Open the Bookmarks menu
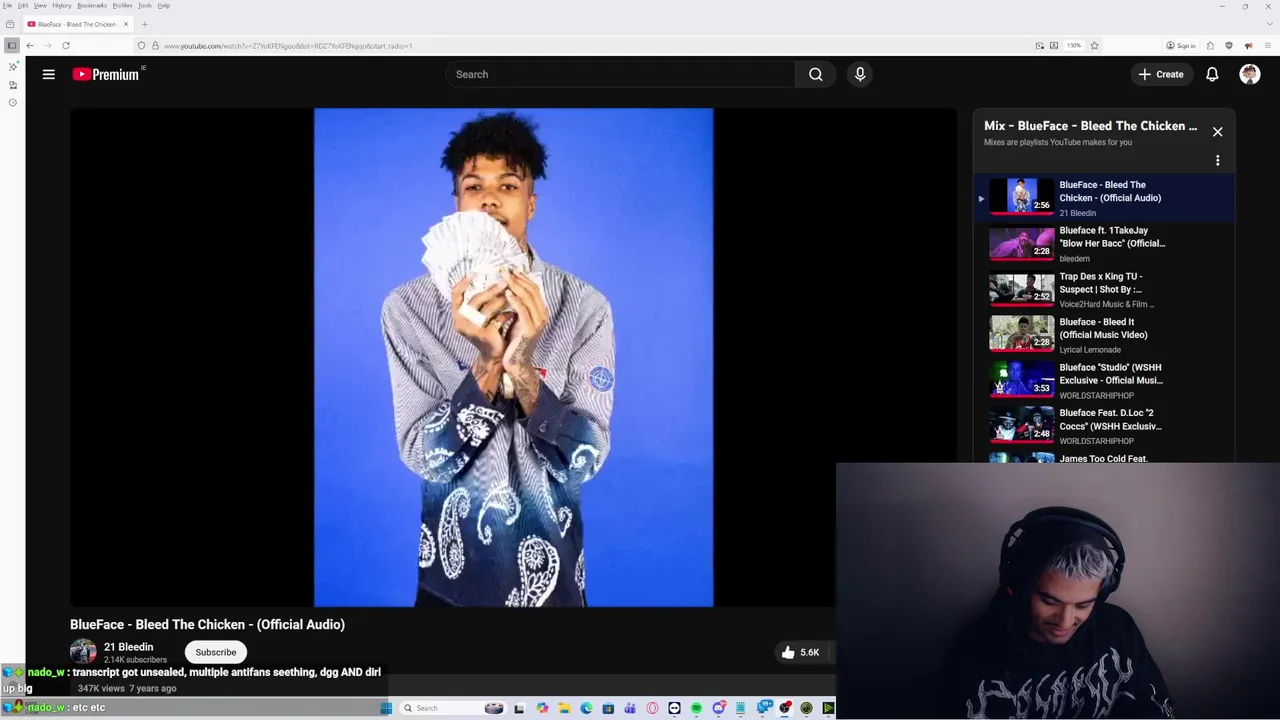This screenshot has height=720, width=1280. (92, 5)
